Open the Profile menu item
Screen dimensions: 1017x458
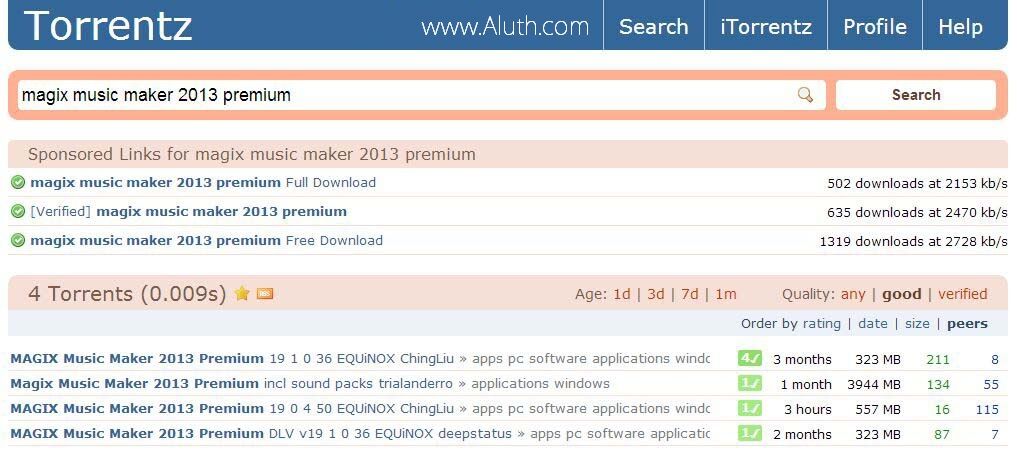tap(874, 27)
